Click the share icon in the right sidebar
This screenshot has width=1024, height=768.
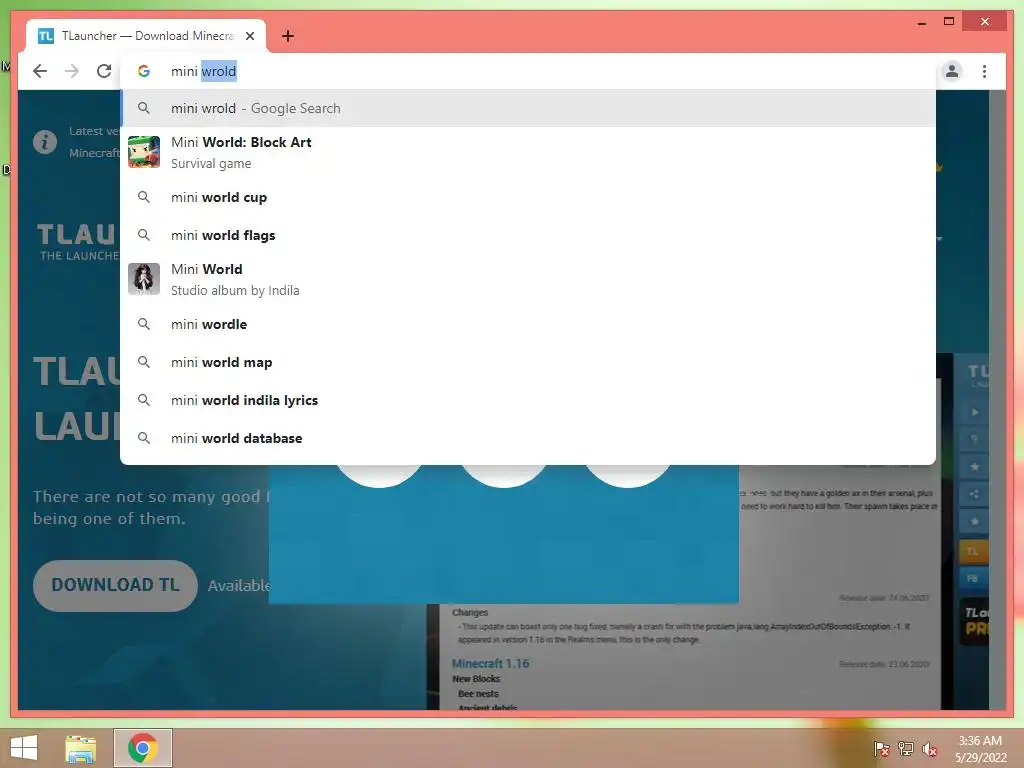(974, 494)
